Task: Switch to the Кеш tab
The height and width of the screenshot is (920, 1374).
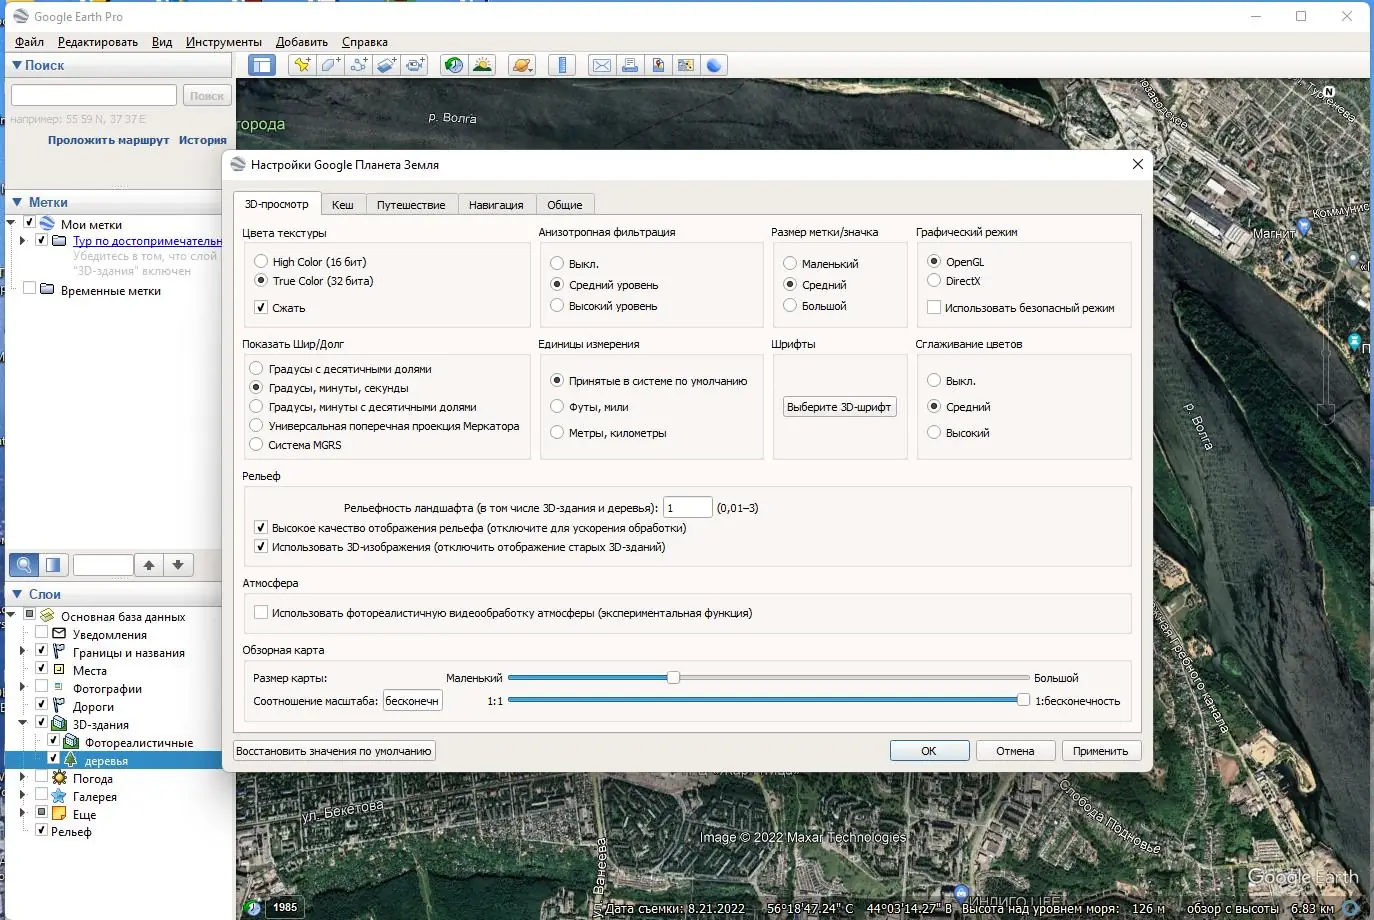Action: (x=343, y=205)
